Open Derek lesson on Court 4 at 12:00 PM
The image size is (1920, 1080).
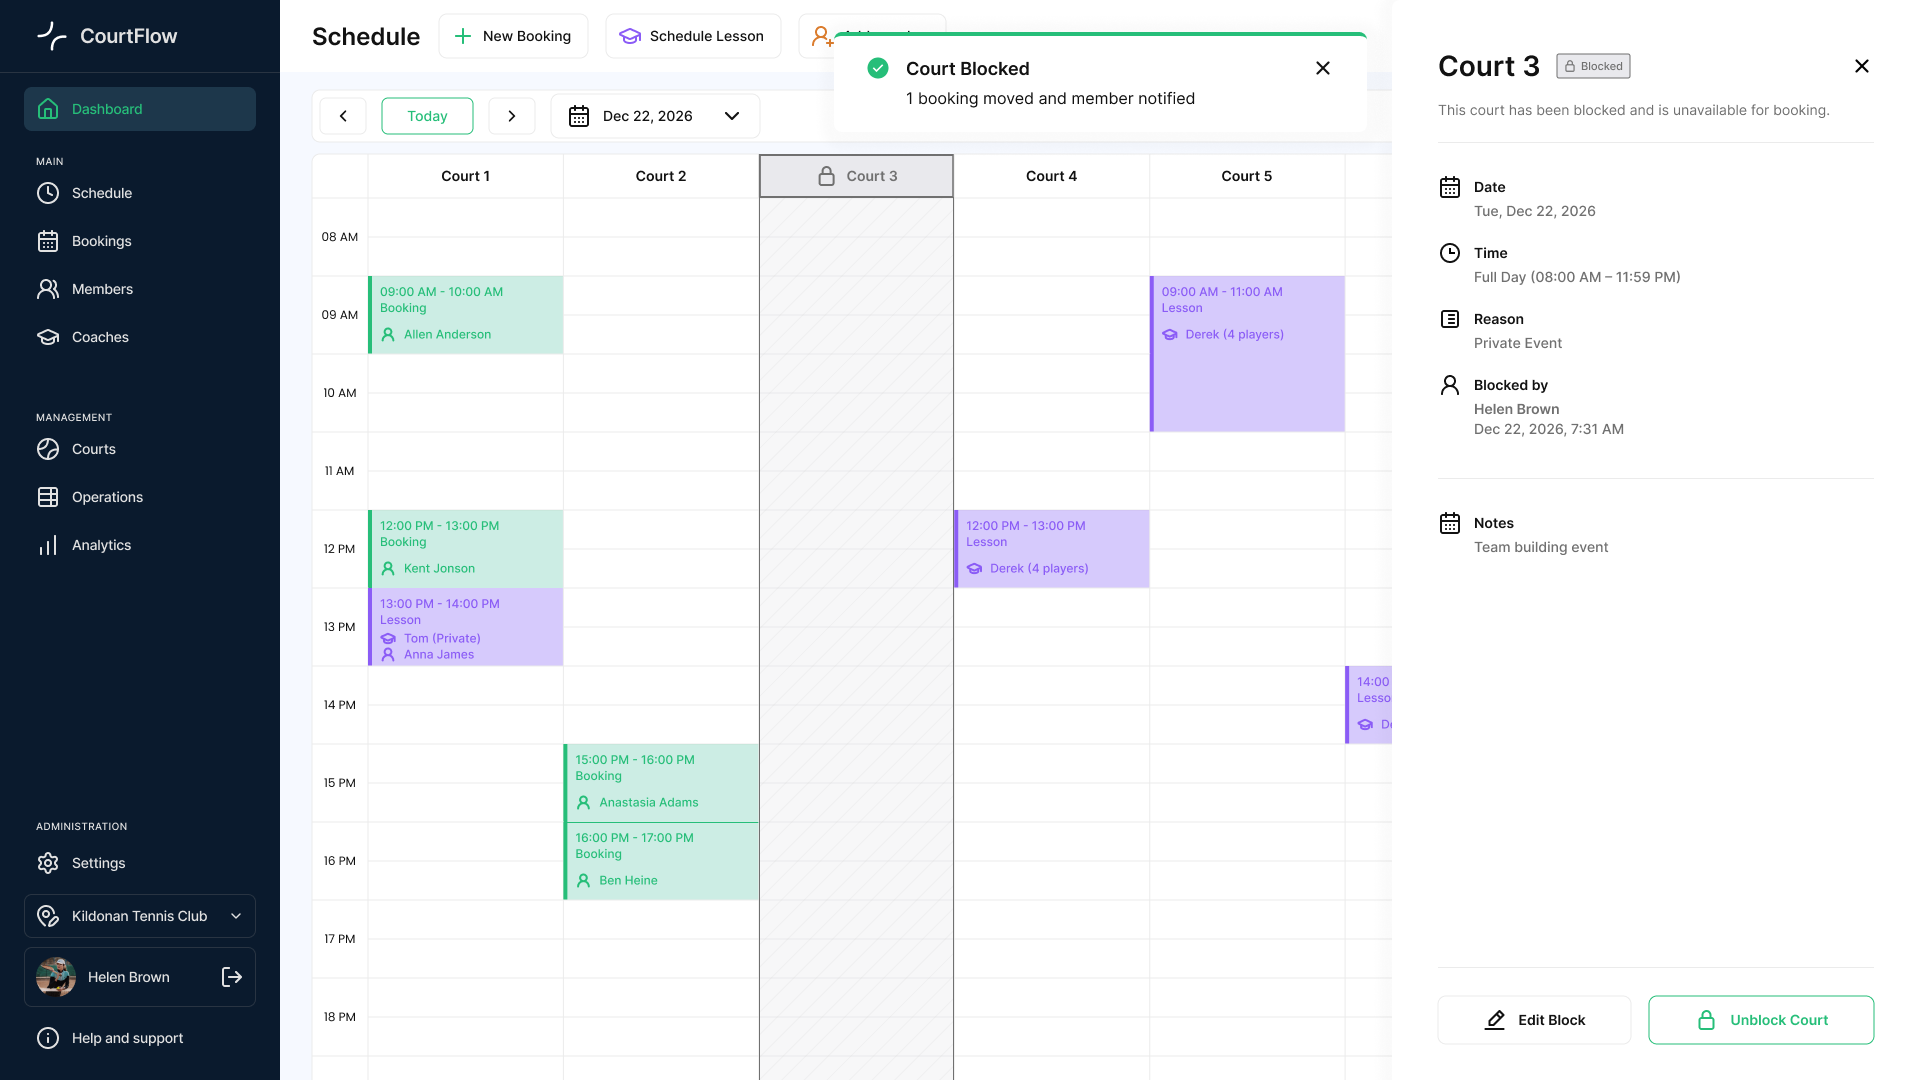tap(1052, 549)
